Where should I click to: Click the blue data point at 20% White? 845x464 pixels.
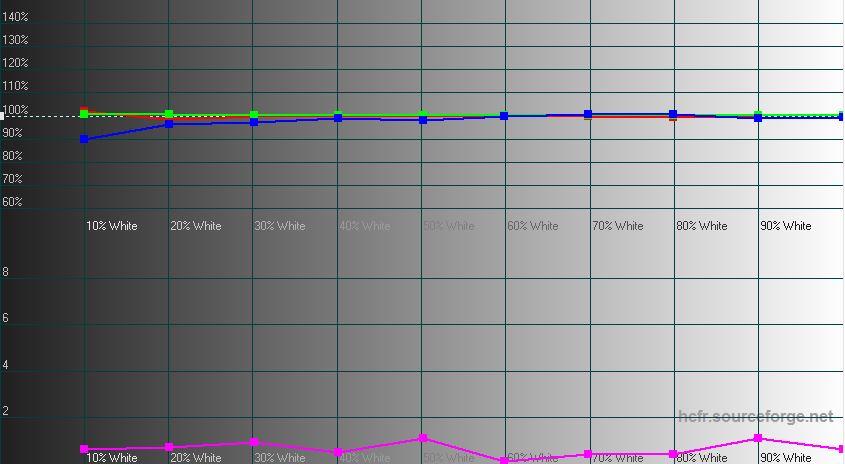tap(169, 124)
